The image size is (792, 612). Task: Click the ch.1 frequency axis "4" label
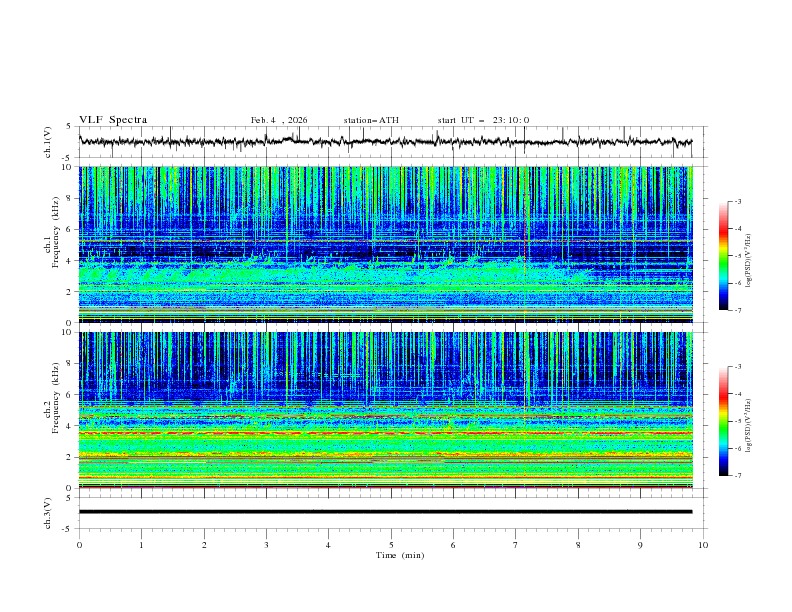pyautogui.click(x=70, y=261)
